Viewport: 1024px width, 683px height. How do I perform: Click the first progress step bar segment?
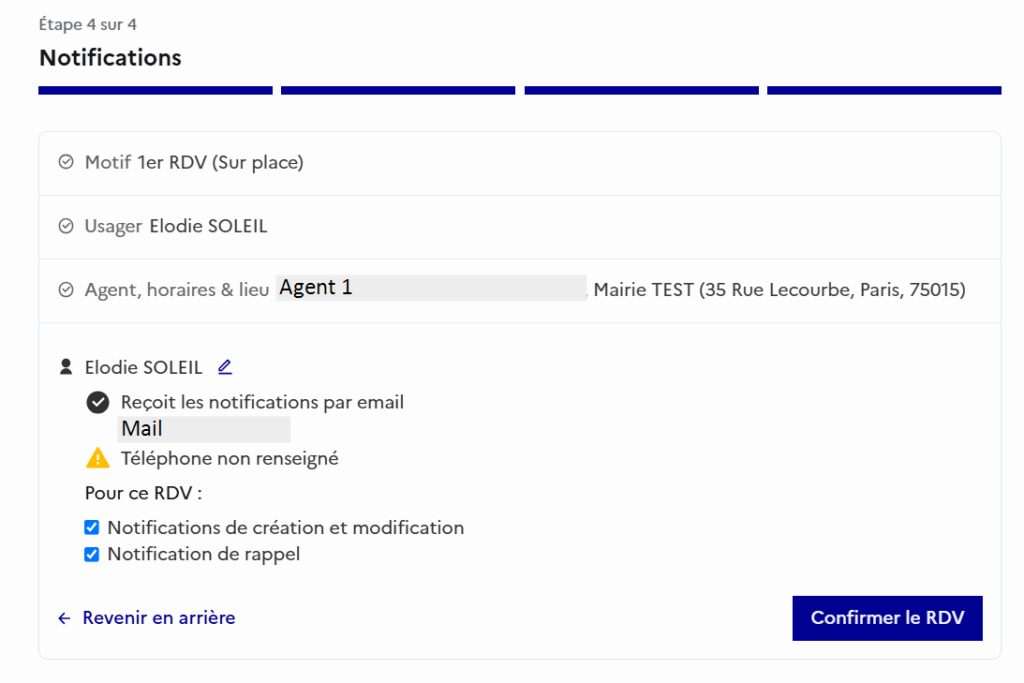(155, 90)
